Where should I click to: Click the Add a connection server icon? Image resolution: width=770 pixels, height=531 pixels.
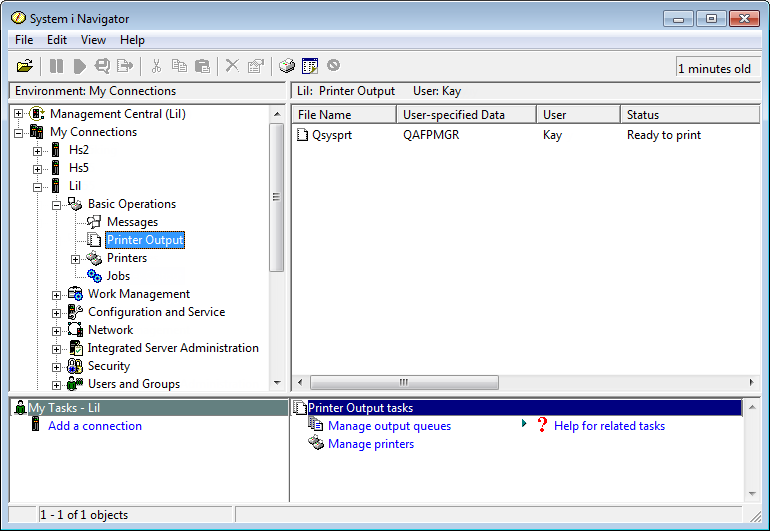pos(36,426)
